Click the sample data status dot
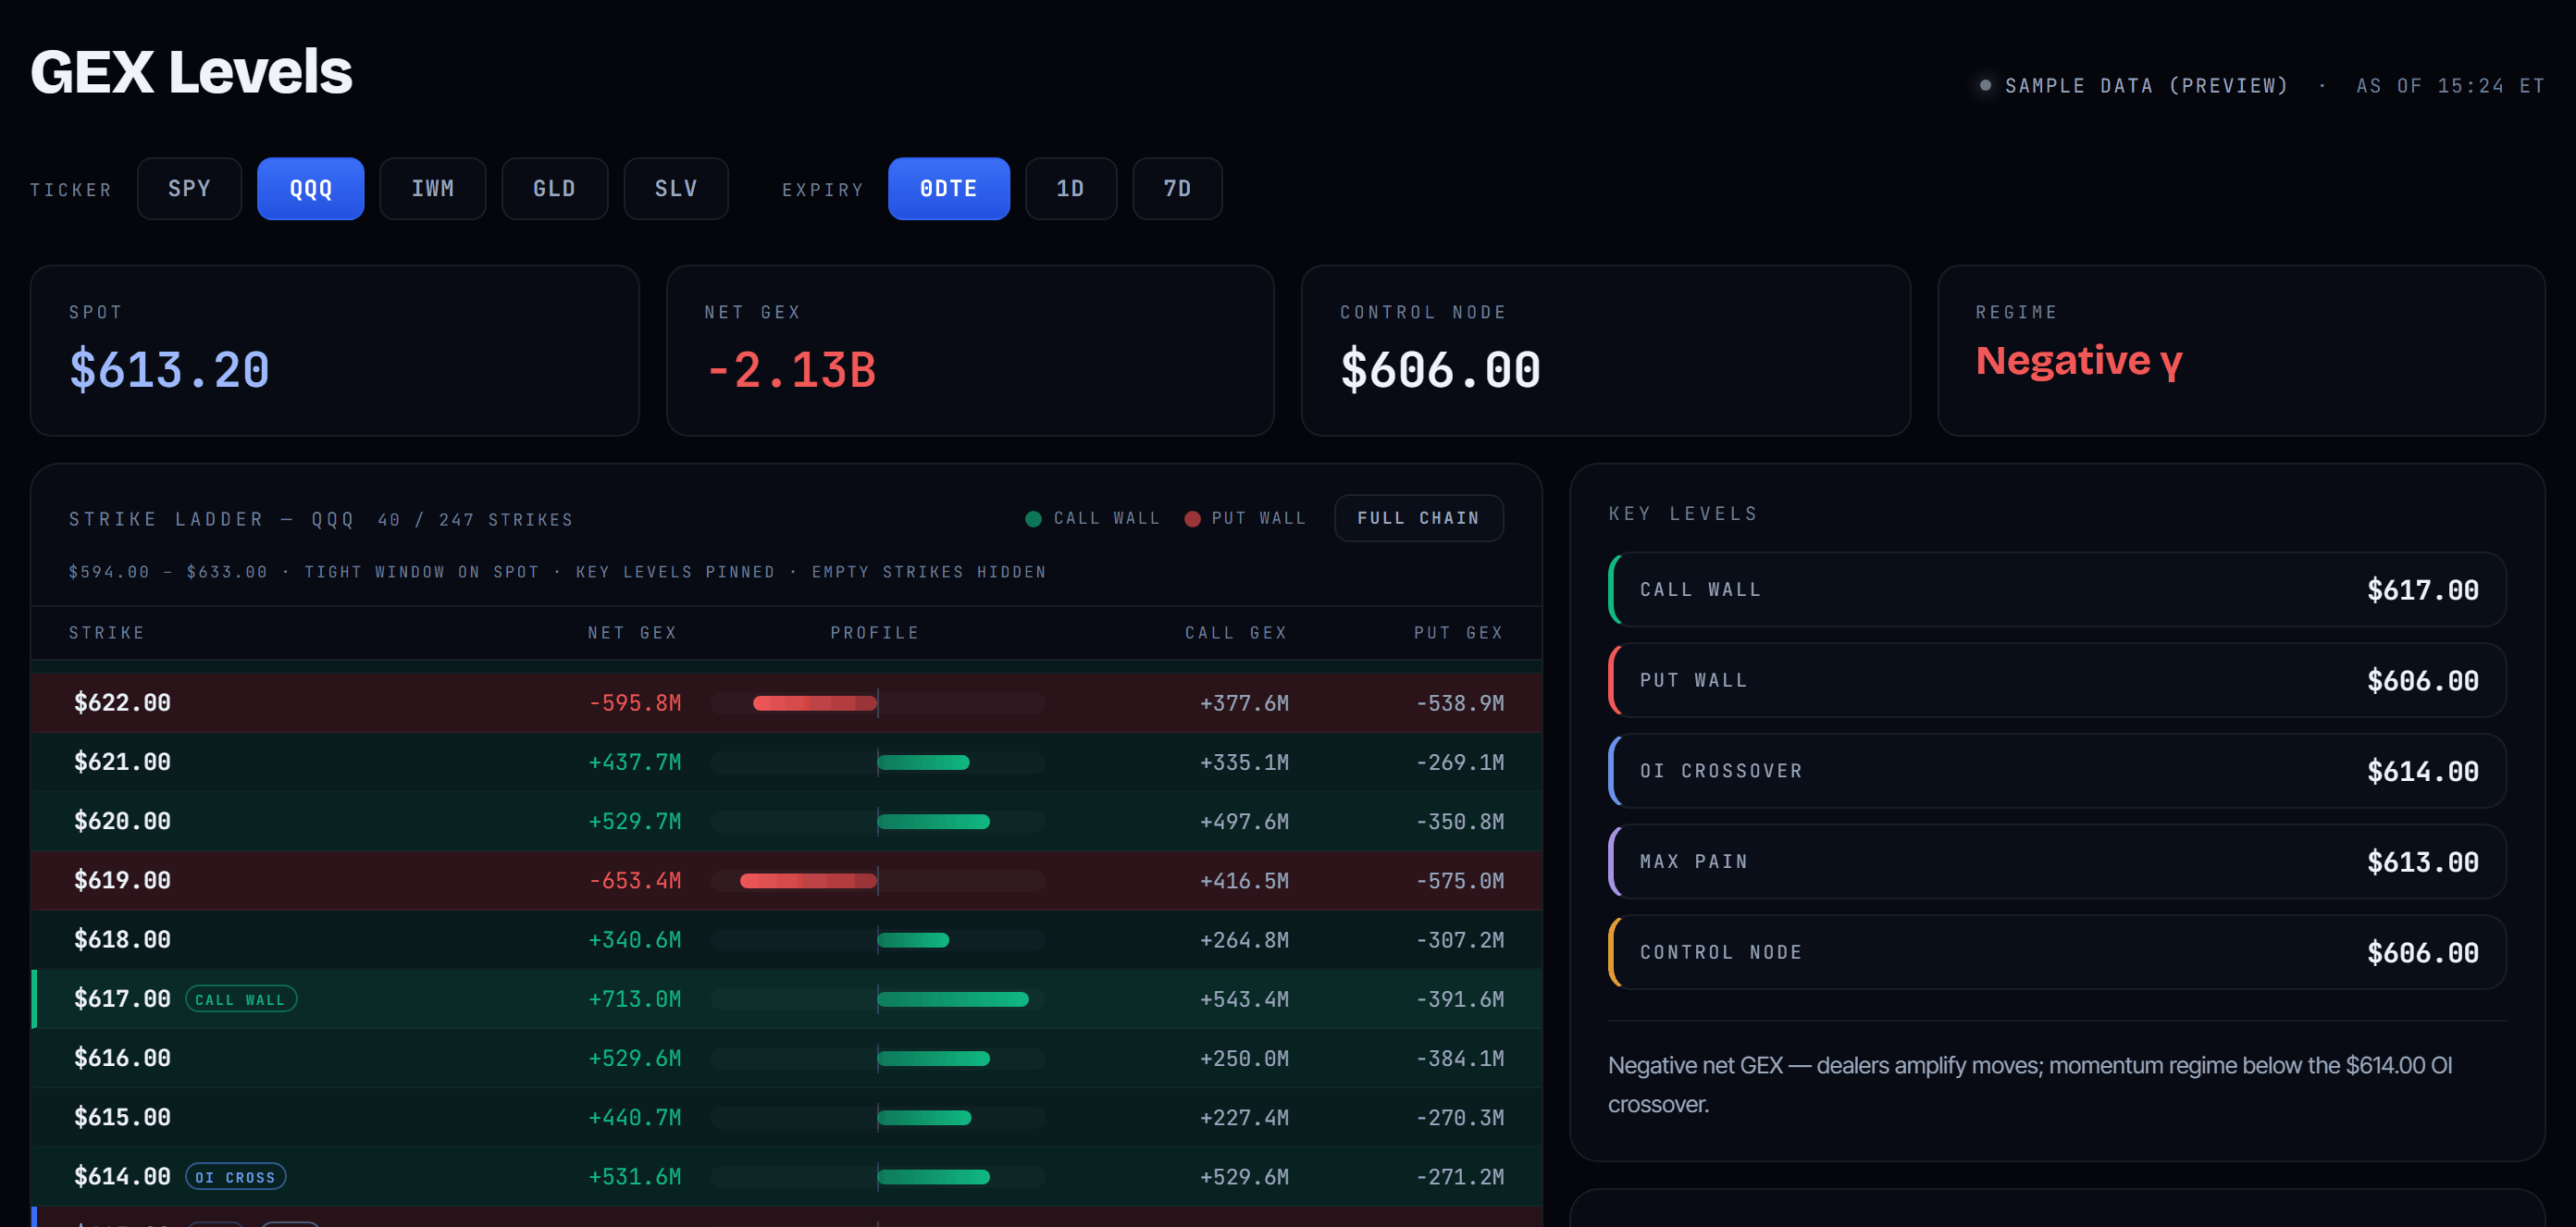Viewport: 2576px width, 1227px height. pos(1985,85)
